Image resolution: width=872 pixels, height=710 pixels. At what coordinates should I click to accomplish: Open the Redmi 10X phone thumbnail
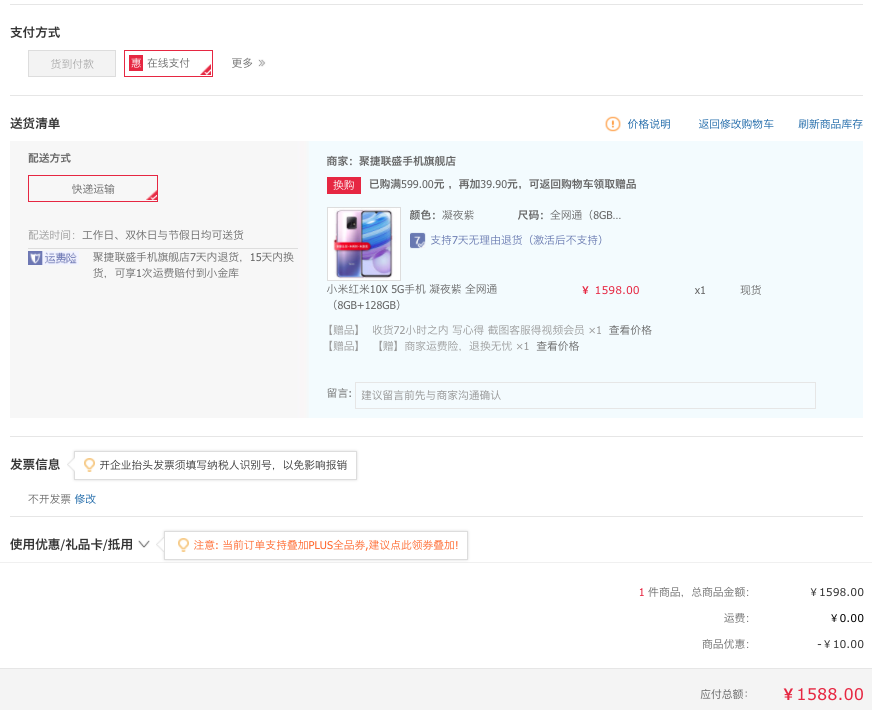pyautogui.click(x=364, y=244)
